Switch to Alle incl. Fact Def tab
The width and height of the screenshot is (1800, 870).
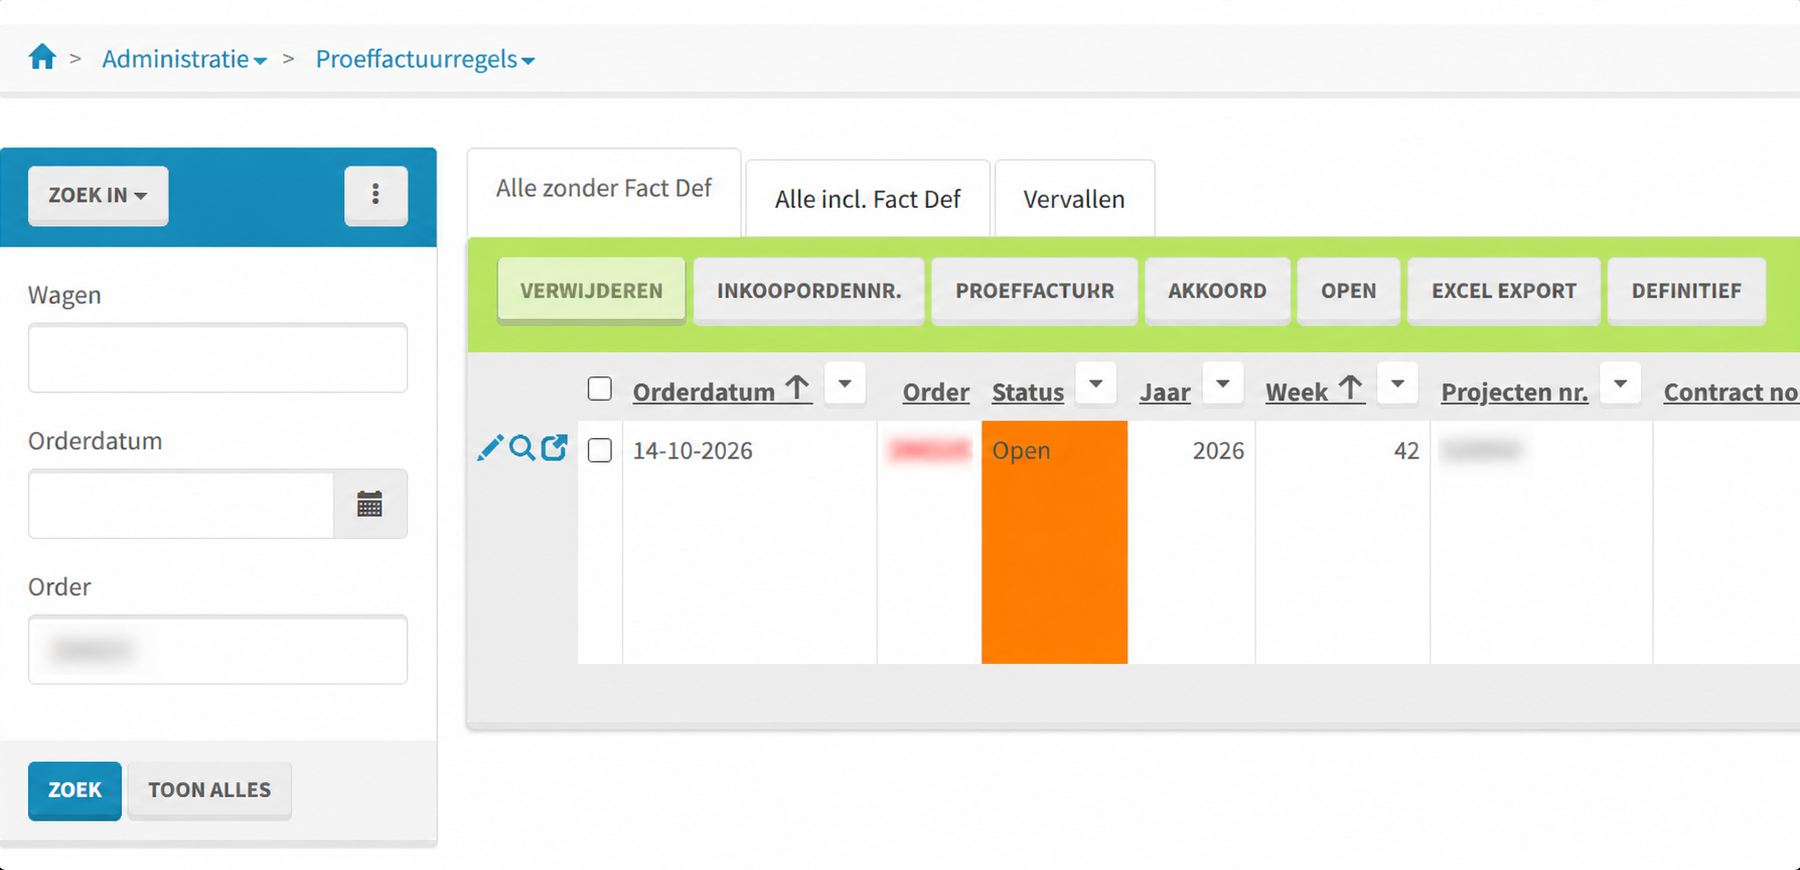(x=868, y=199)
